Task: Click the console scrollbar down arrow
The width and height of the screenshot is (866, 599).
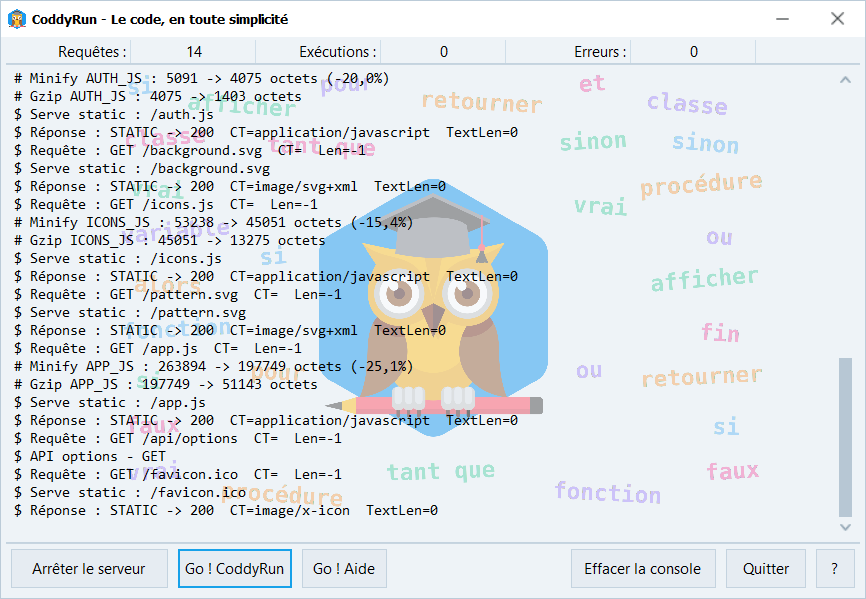Action: click(x=846, y=527)
